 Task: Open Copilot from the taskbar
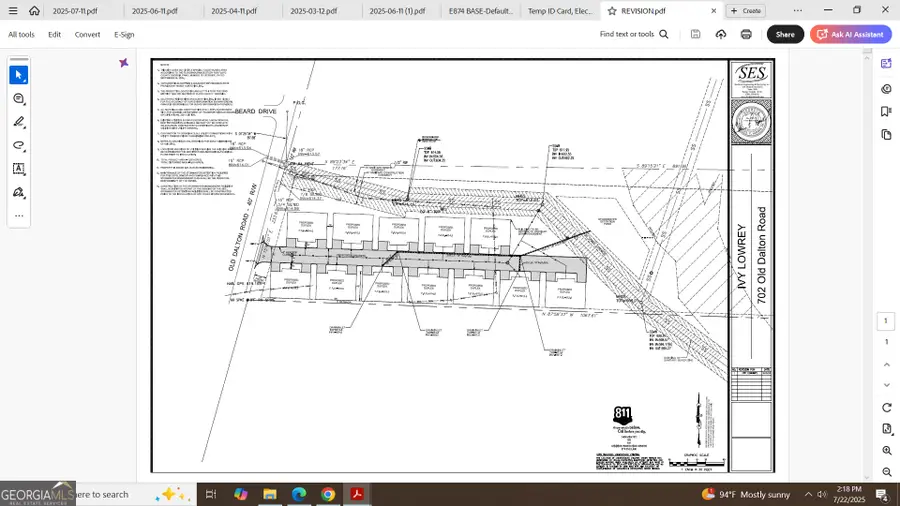click(240, 494)
